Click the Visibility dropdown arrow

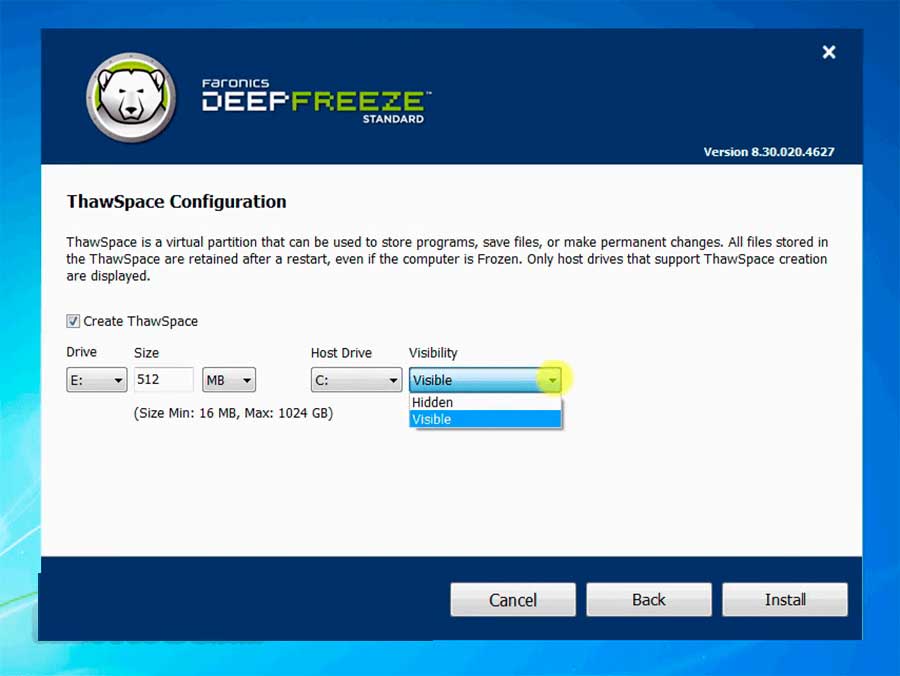552,380
